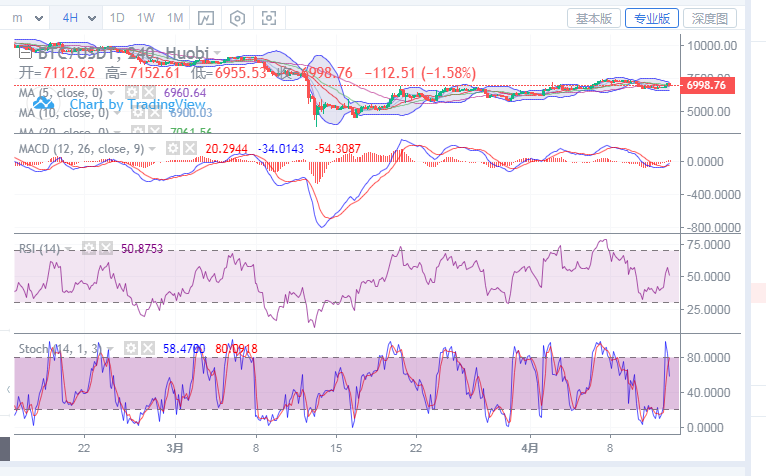Open settings gear for MA (10, close, 0)
766x476 pixels.
tap(138, 113)
